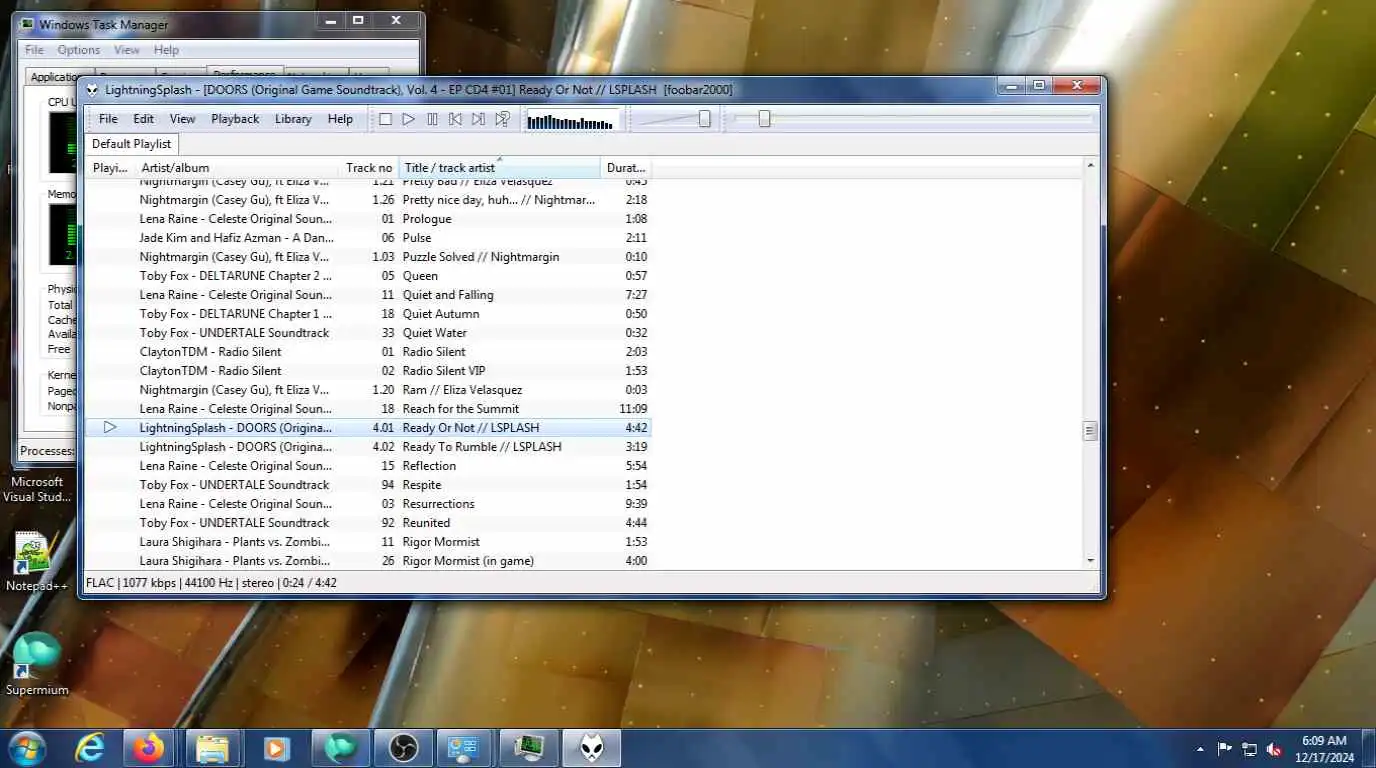Select the Reunited track
Image resolution: width=1376 pixels, height=768 pixels.
[368, 523]
